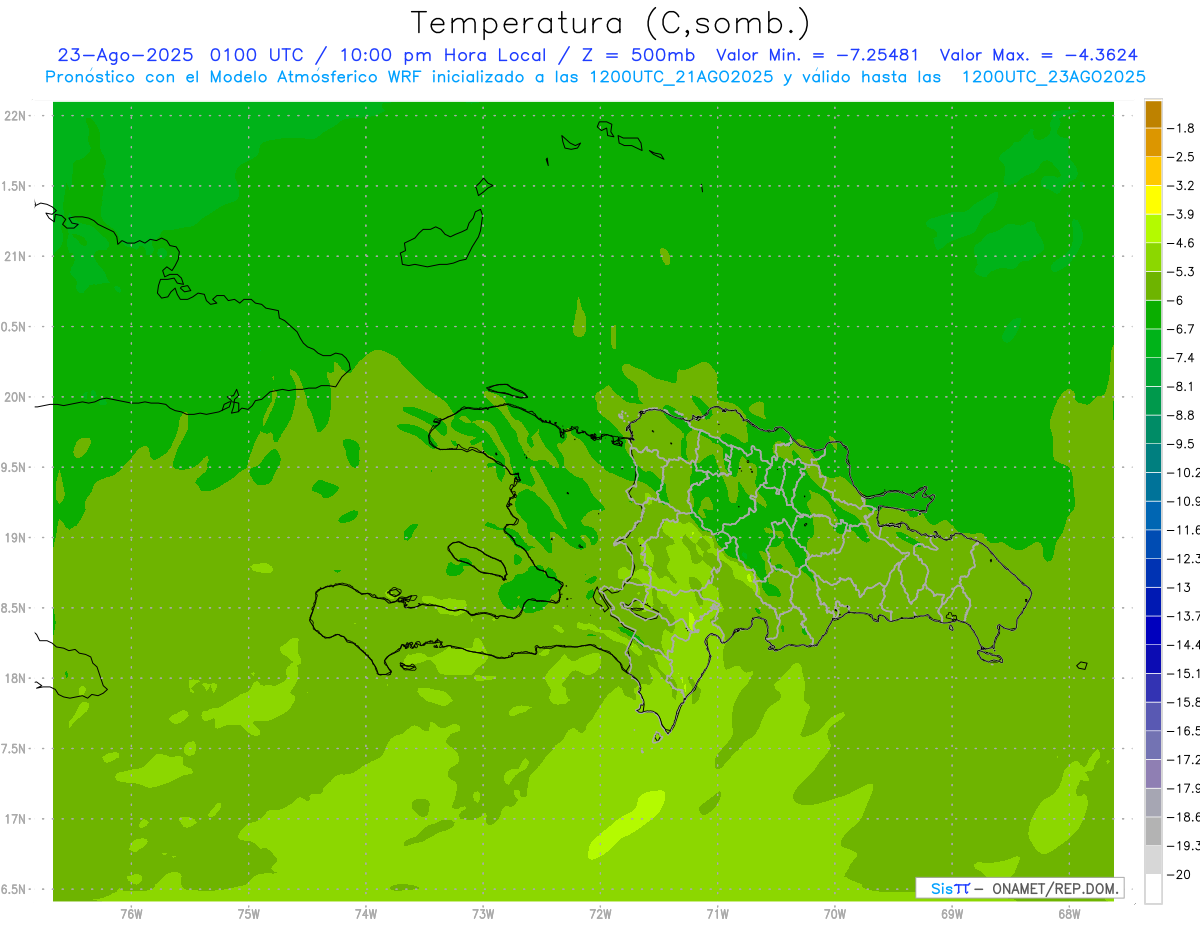
Task: Click the -18.6 legend value
Action: point(1184,816)
